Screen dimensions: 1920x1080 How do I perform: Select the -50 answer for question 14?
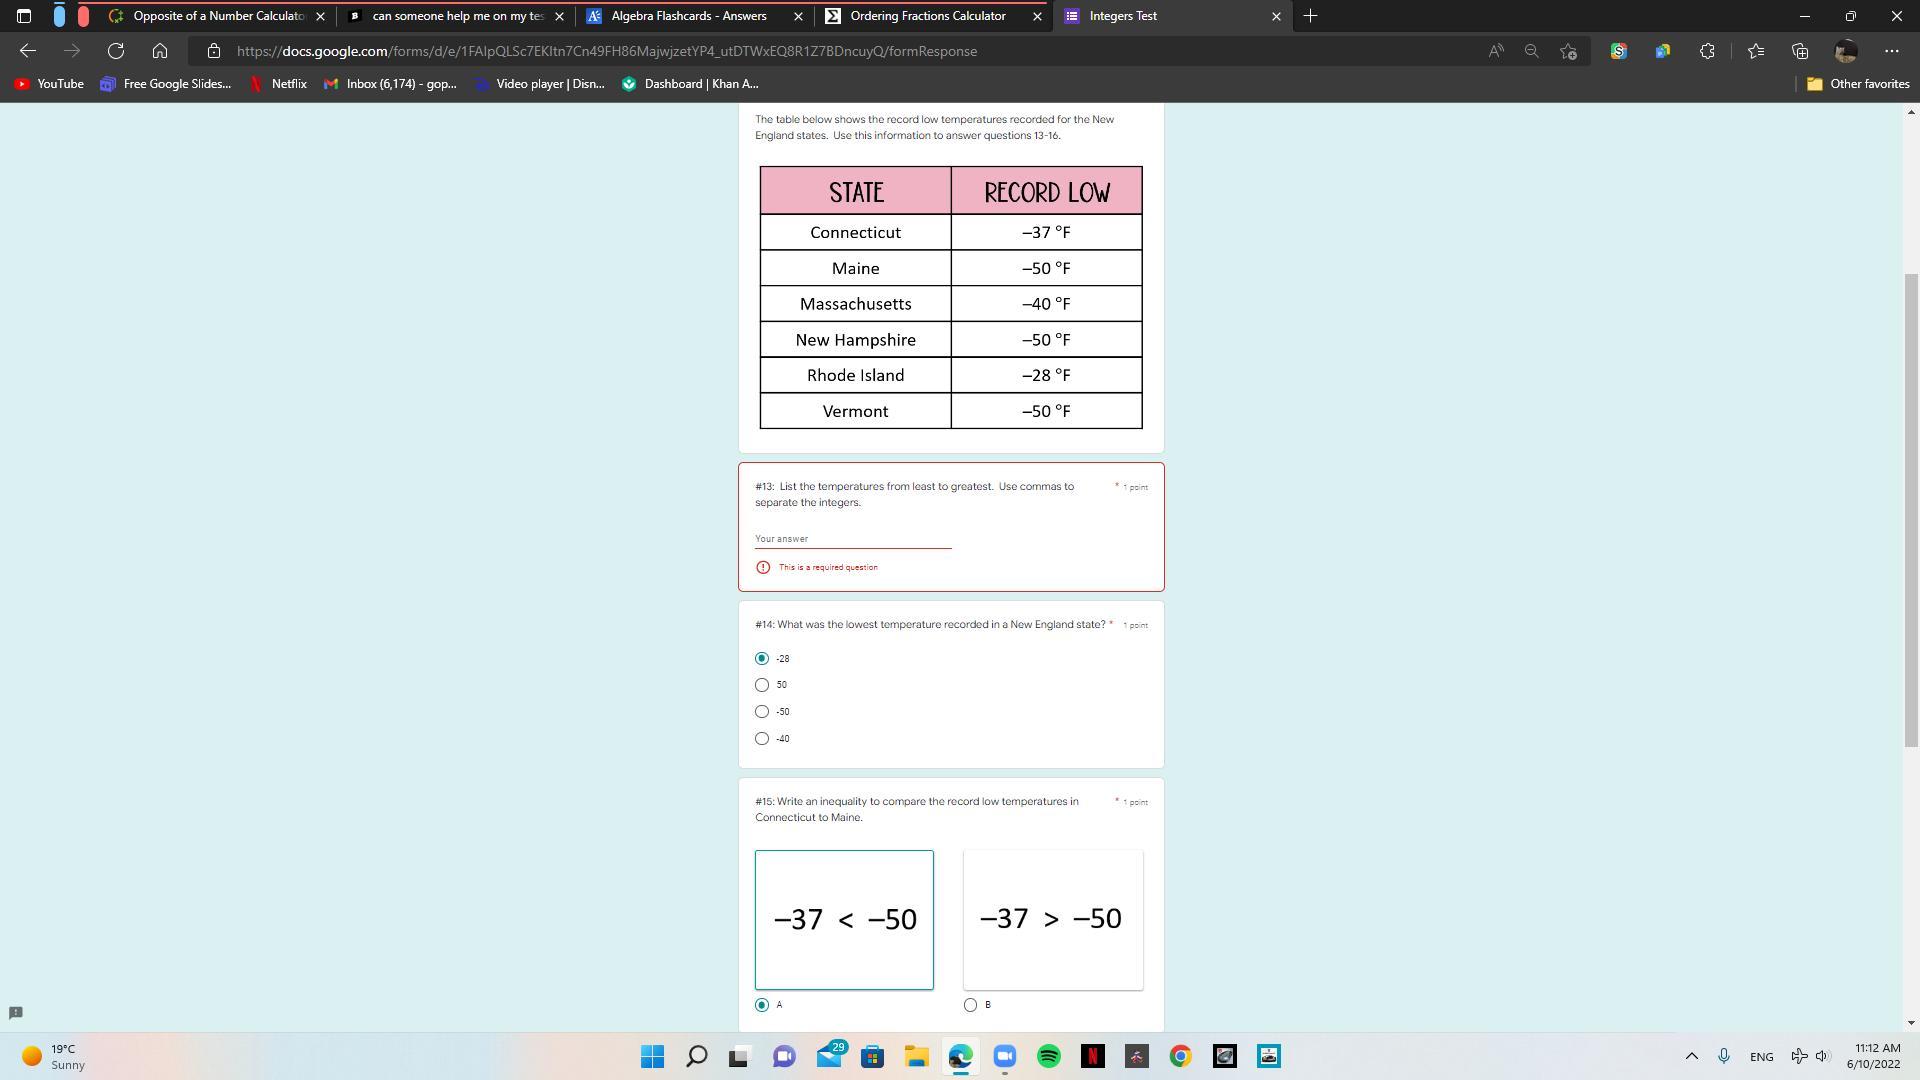(762, 712)
